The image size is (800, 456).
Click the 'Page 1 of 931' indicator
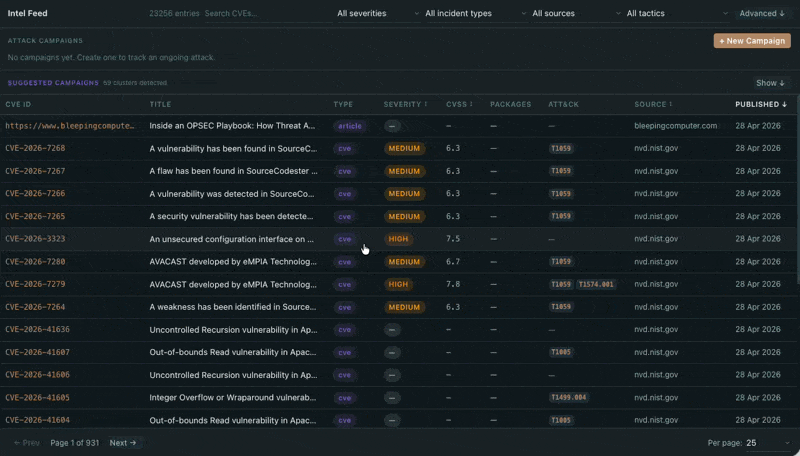tap(74, 443)
